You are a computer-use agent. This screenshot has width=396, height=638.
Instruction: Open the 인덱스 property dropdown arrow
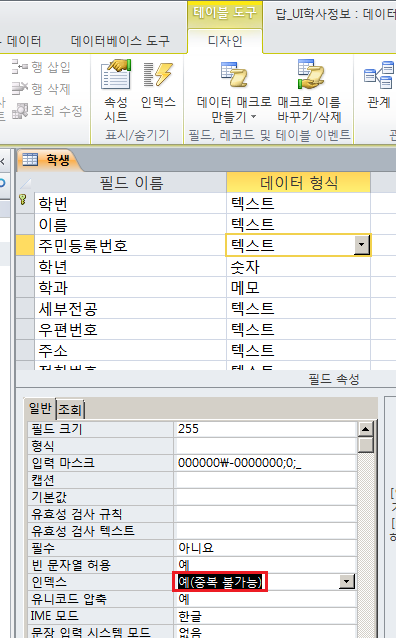[x=347, y=581]
